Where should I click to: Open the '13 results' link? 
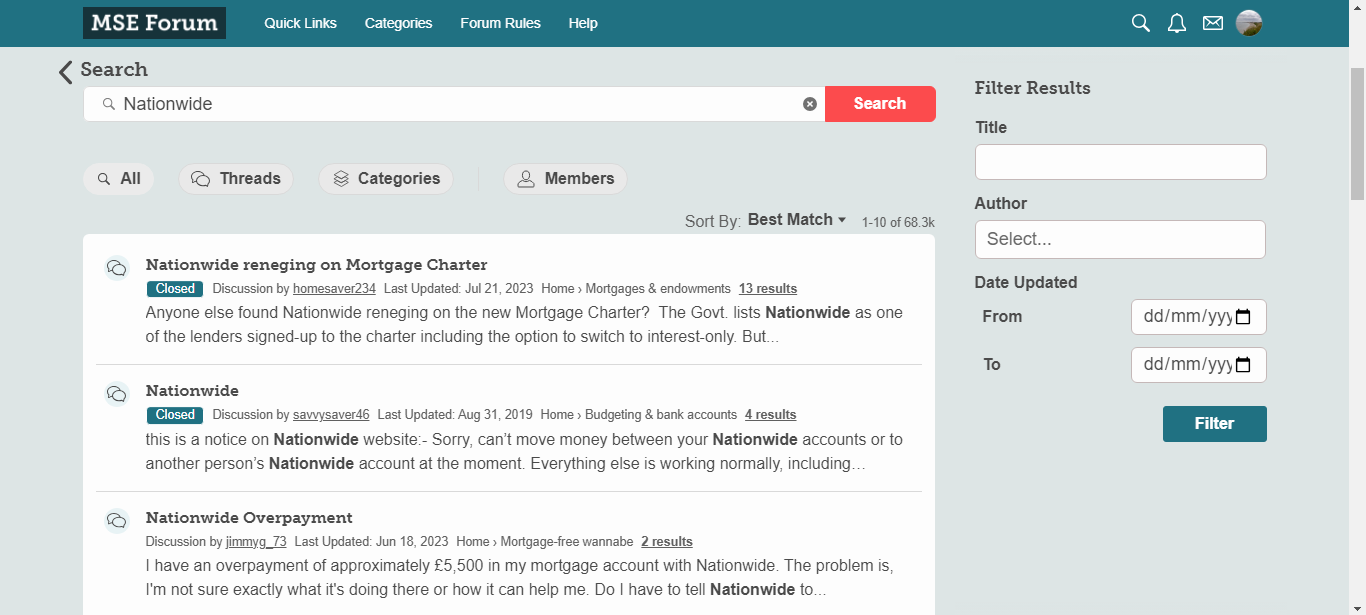pyautogui.click(x=768, y=289)
